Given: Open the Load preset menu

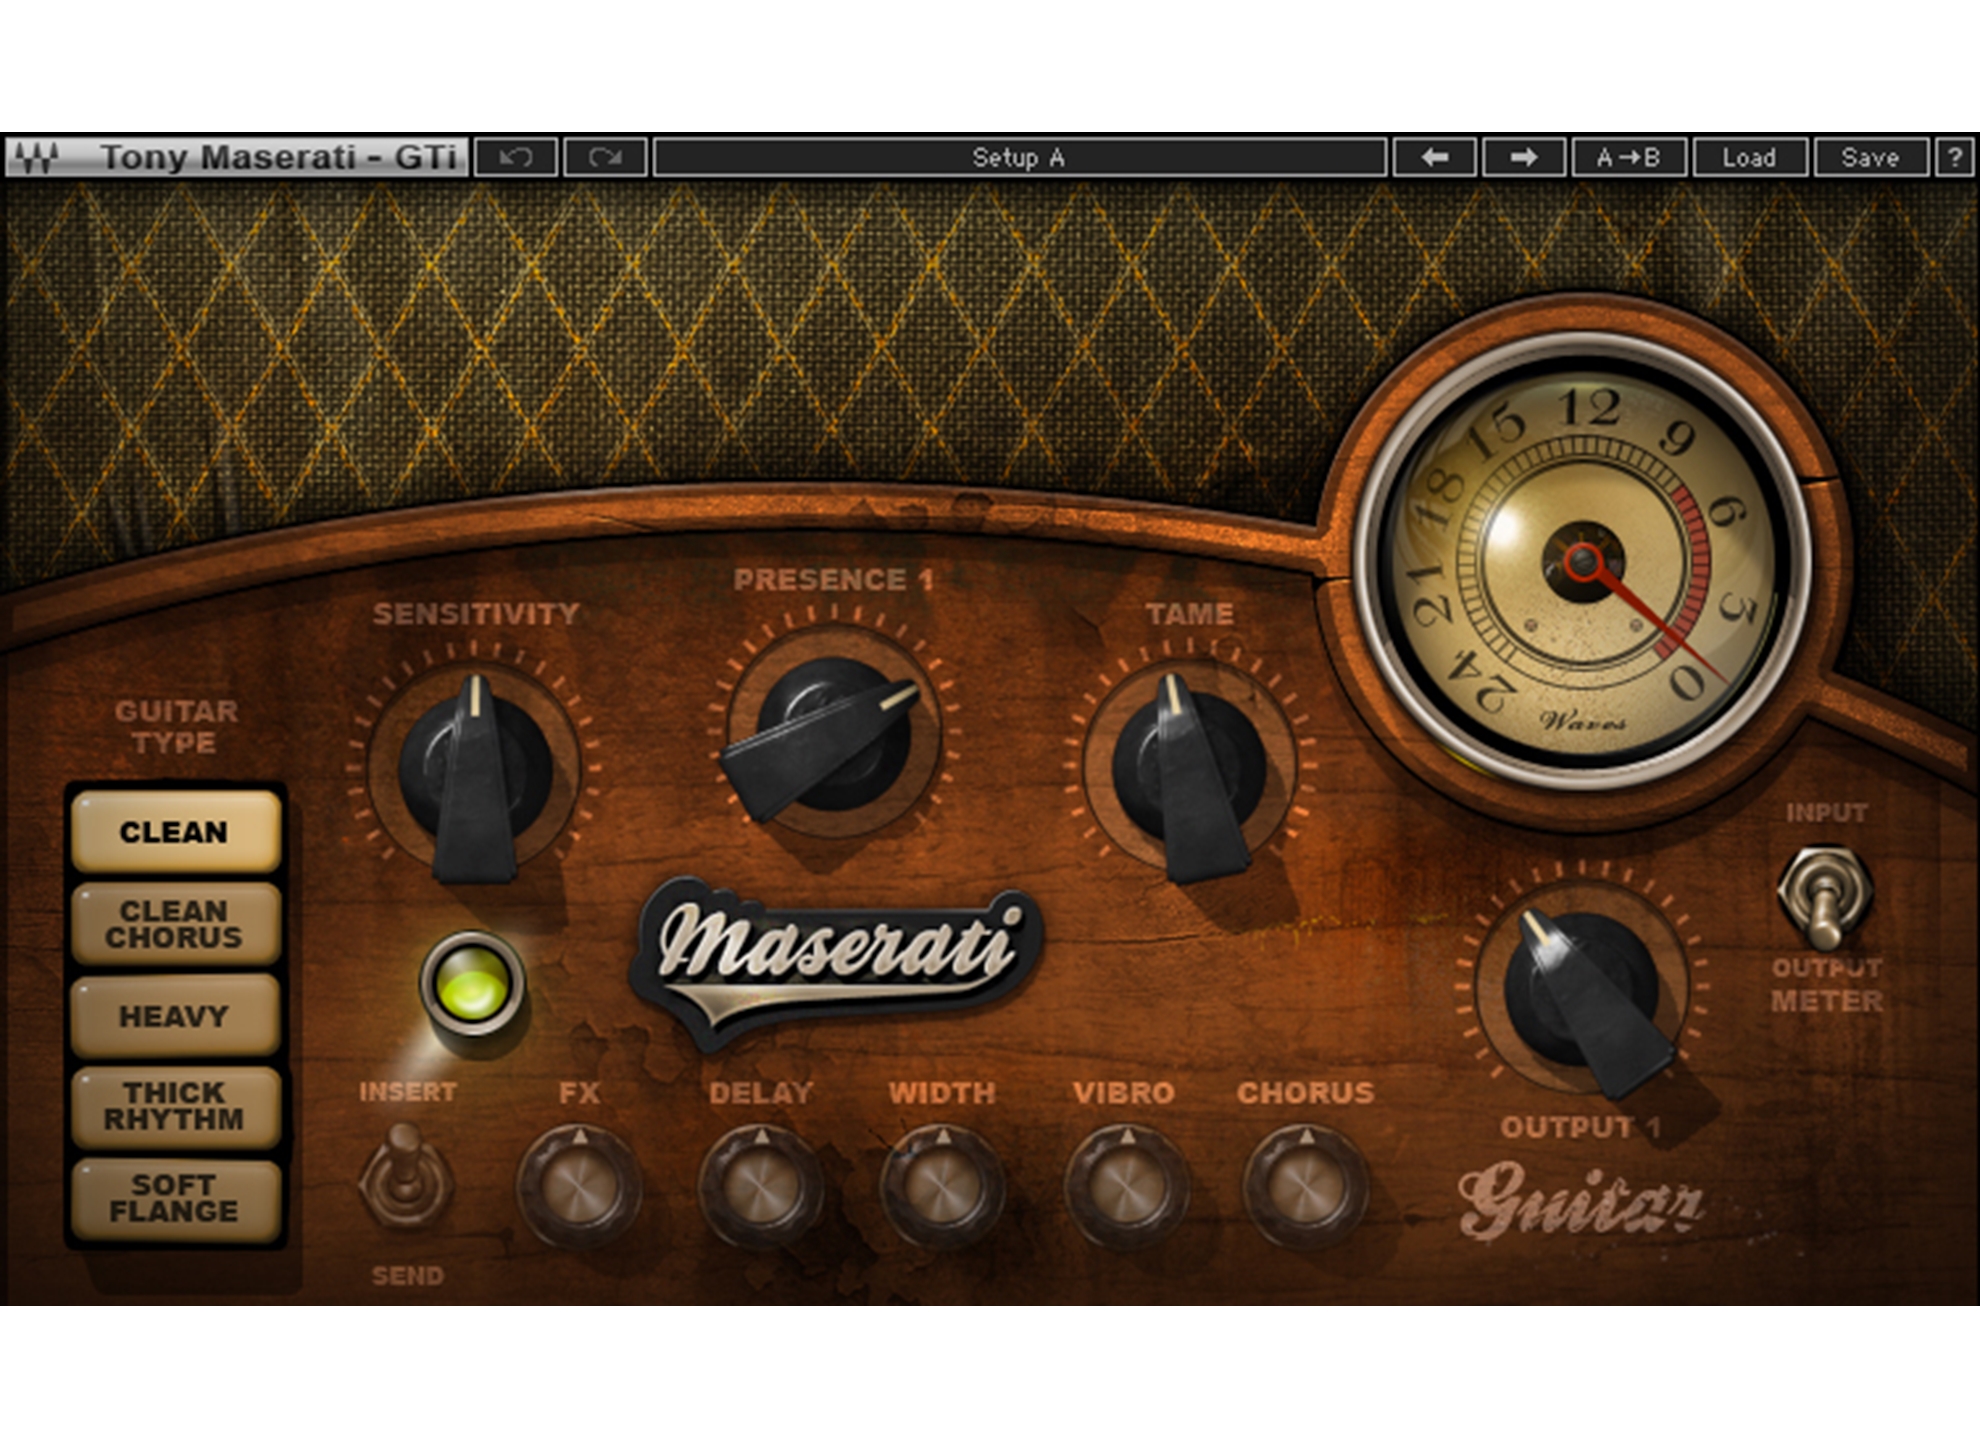Looking at the screenshot, I should [x=1748, y=158].
